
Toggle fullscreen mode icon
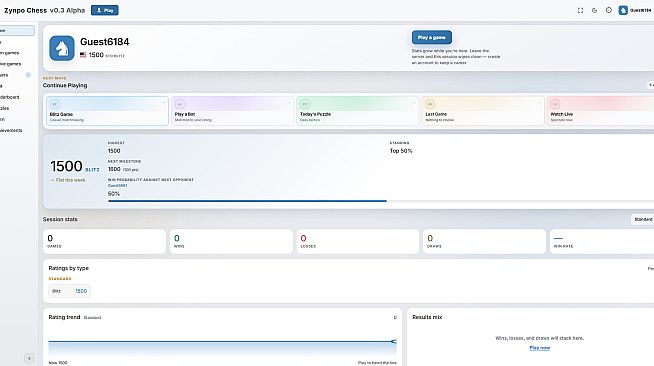point(580,10)
